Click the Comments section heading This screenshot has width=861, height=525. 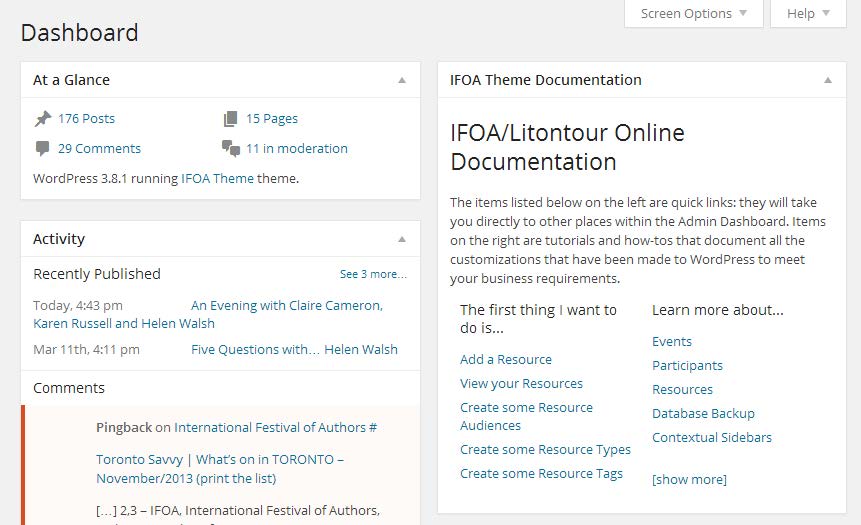pos(69,388)
